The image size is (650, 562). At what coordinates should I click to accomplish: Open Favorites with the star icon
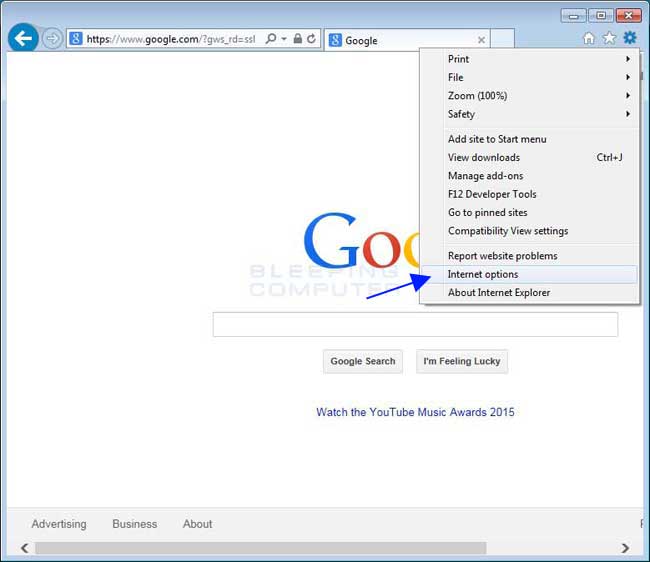609,39
